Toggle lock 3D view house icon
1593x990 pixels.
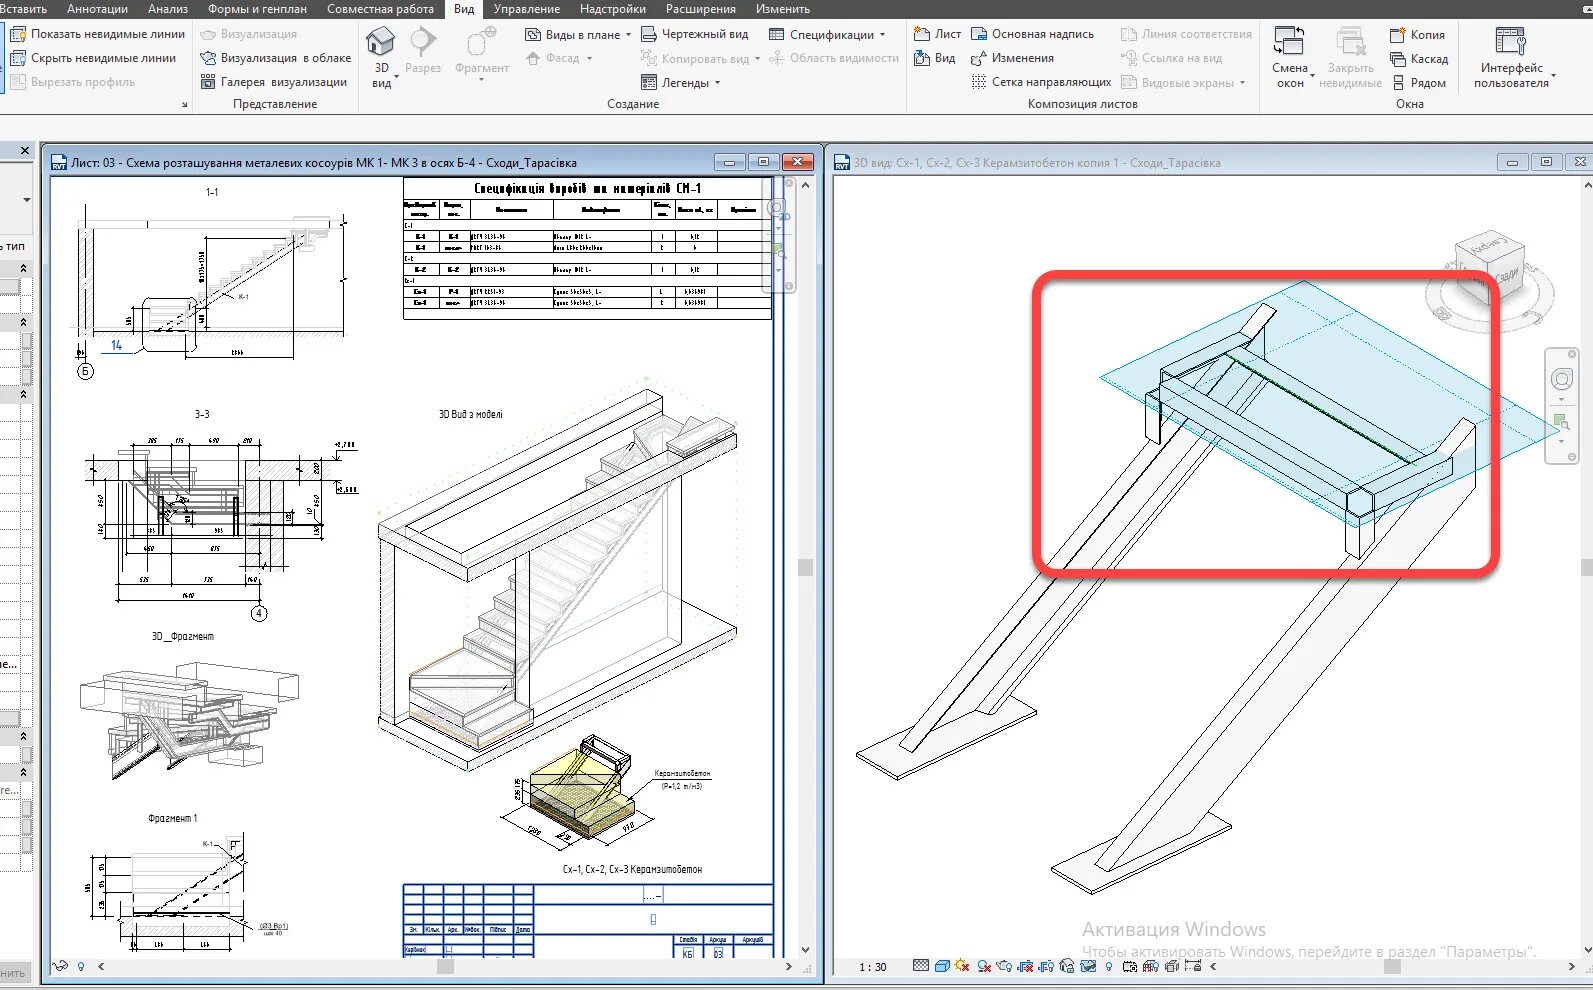coord(1067,966)
